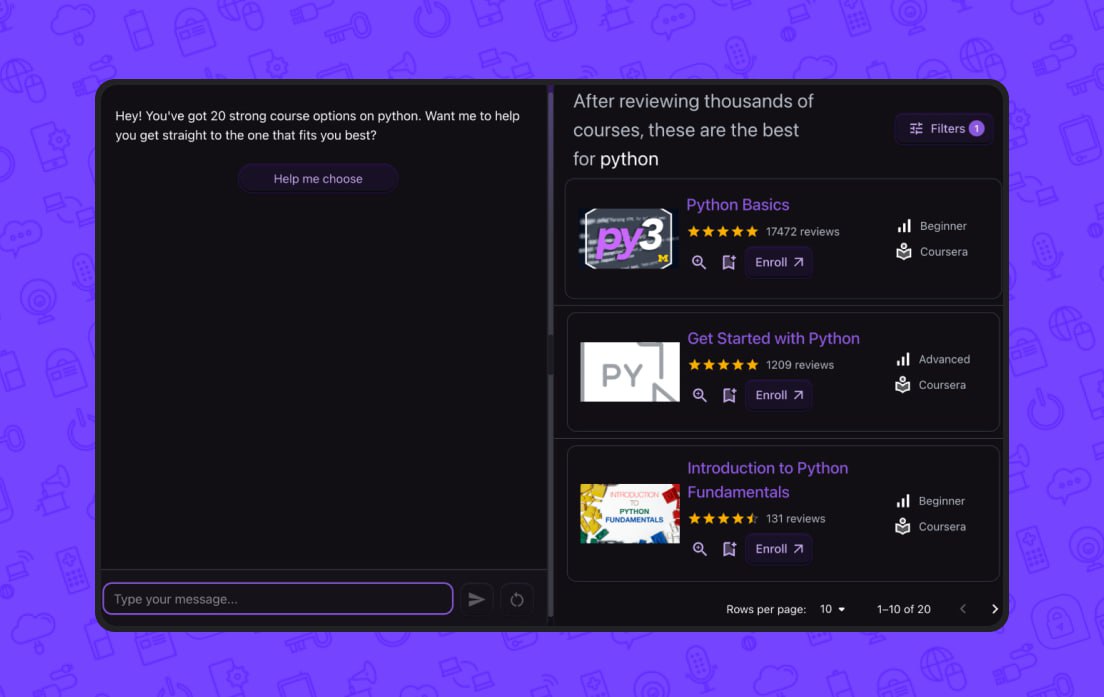Enroll in Get Started with Python
The image size is (1104, 697).
click(x=778, y=395)
